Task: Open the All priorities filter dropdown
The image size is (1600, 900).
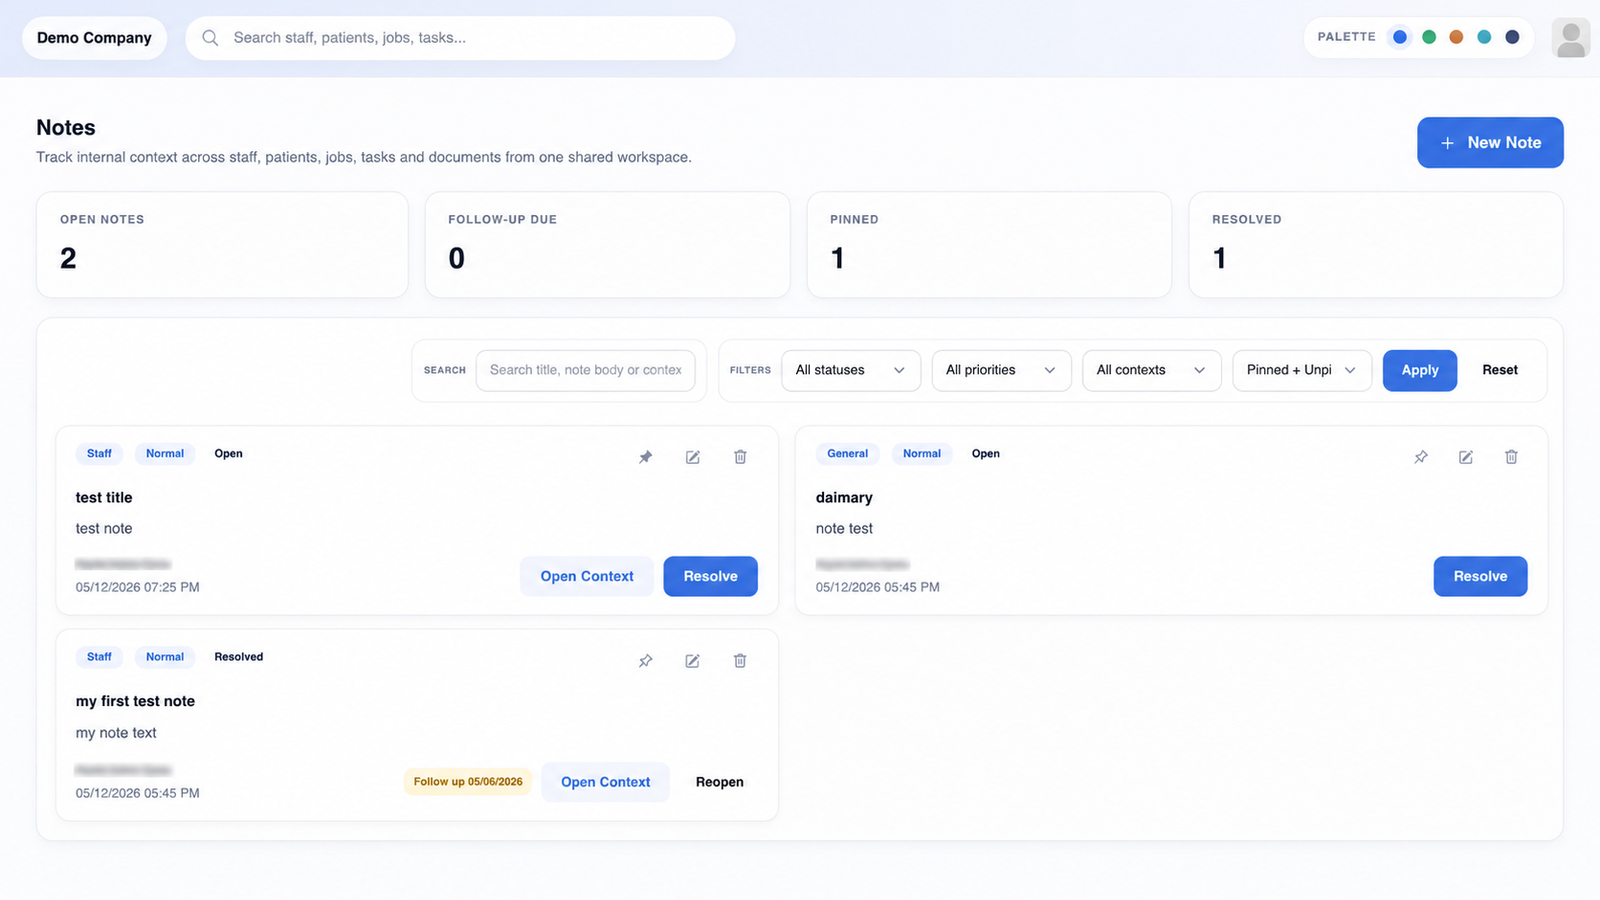Action: pyautogui.click(x=1001, y=370)
